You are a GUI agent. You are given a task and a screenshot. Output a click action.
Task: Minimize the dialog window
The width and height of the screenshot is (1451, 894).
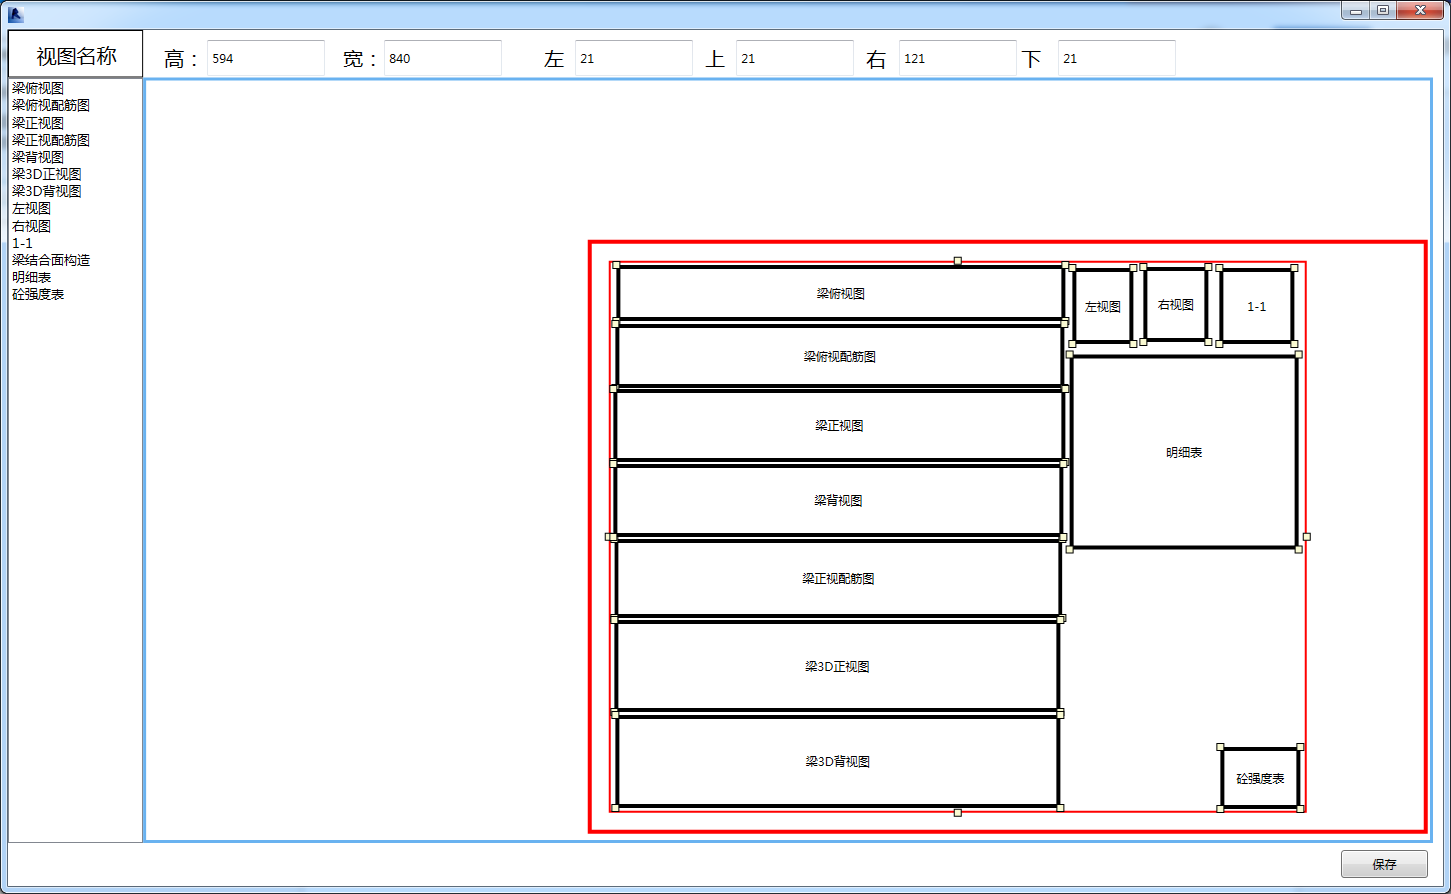coord(1356,10)
